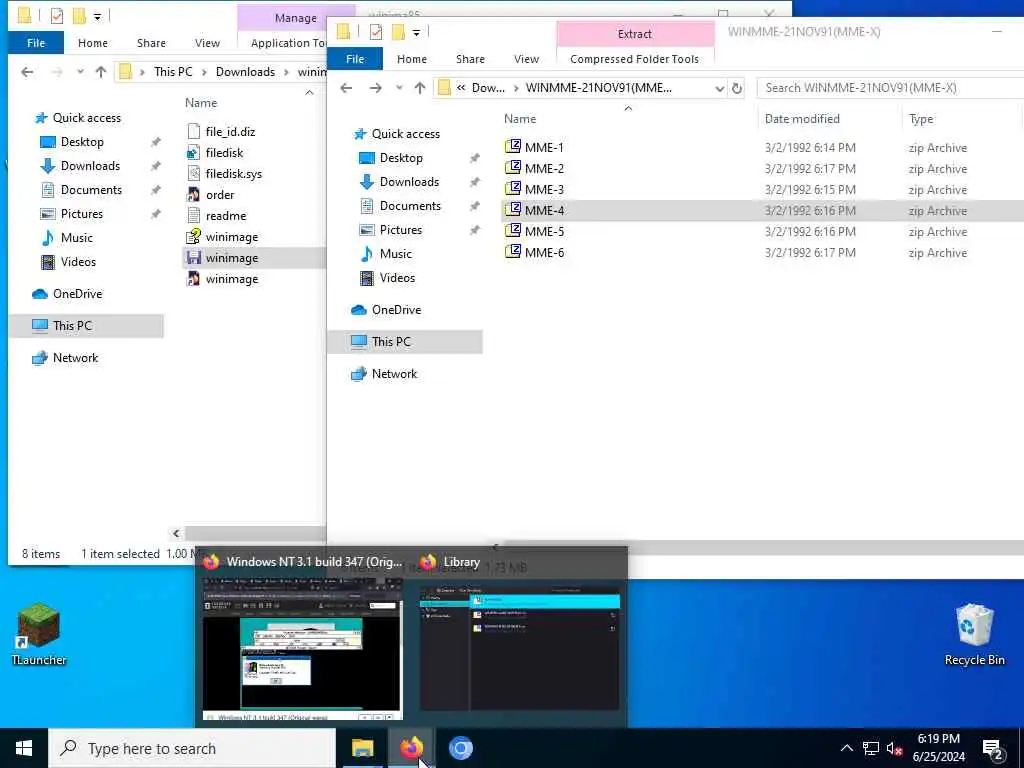Image resolution: width=1024 pixels, height=768 pixels.
Task: Launch TLauncher desktop shortcut
Action: 39,633
